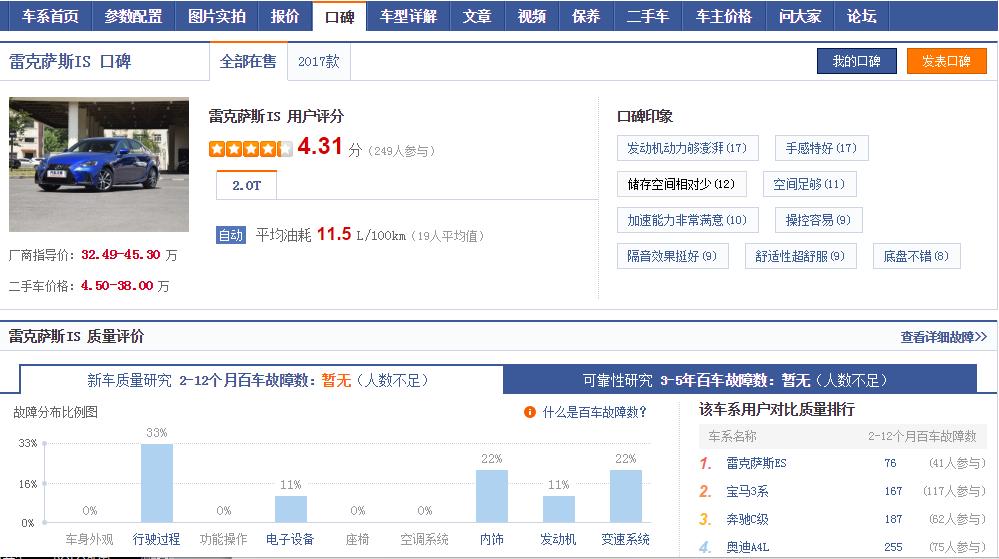This screenshot has height=559, width=999.
Task: Select the 2017款 model year tab
Action: [x=319, y=62]
